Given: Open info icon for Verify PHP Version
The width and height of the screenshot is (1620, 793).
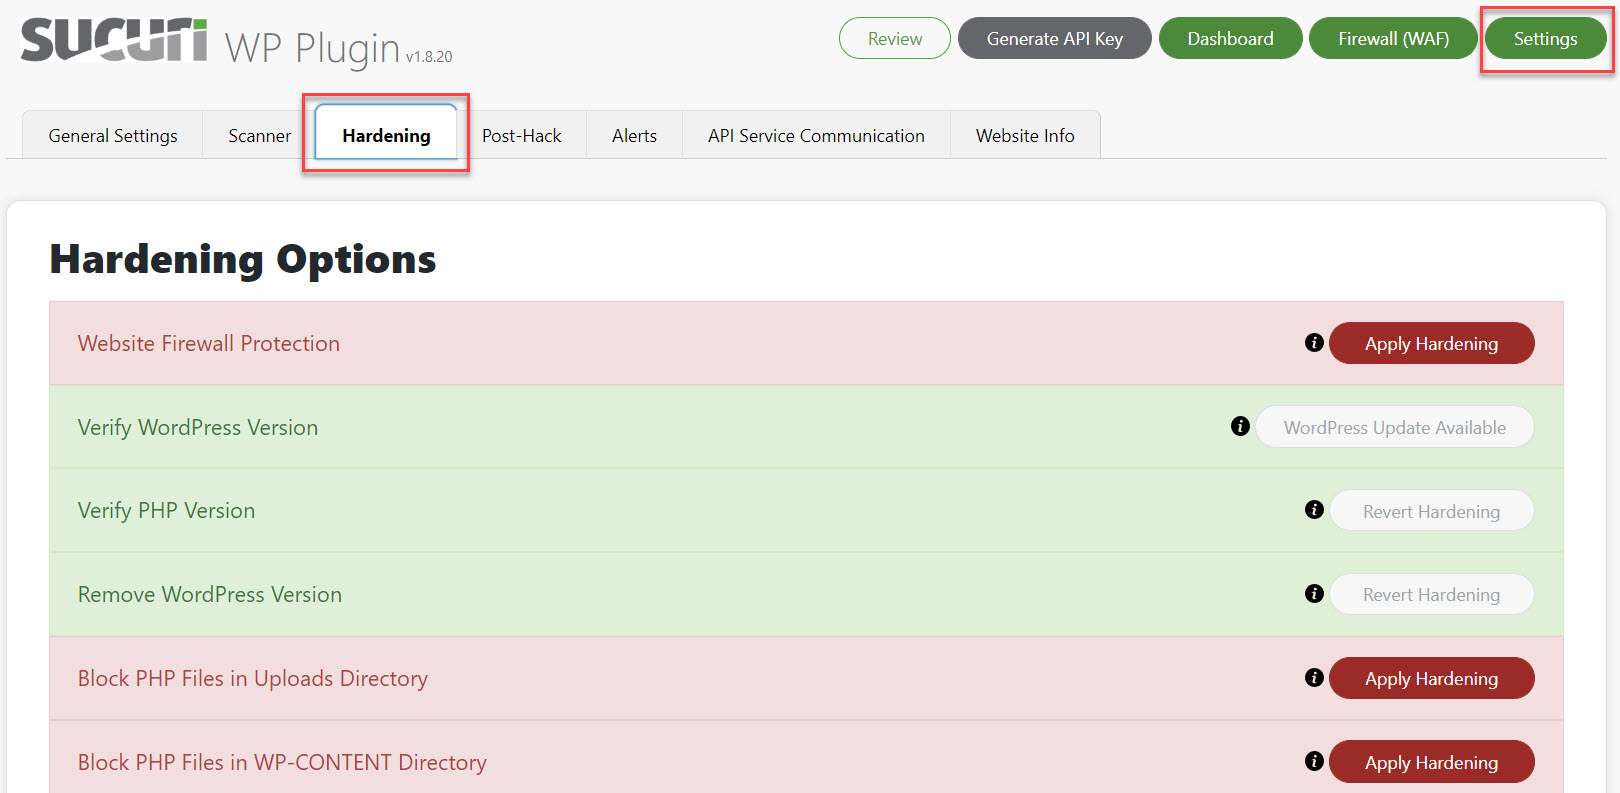Looking at the screenshot, I should point(1314,510).
